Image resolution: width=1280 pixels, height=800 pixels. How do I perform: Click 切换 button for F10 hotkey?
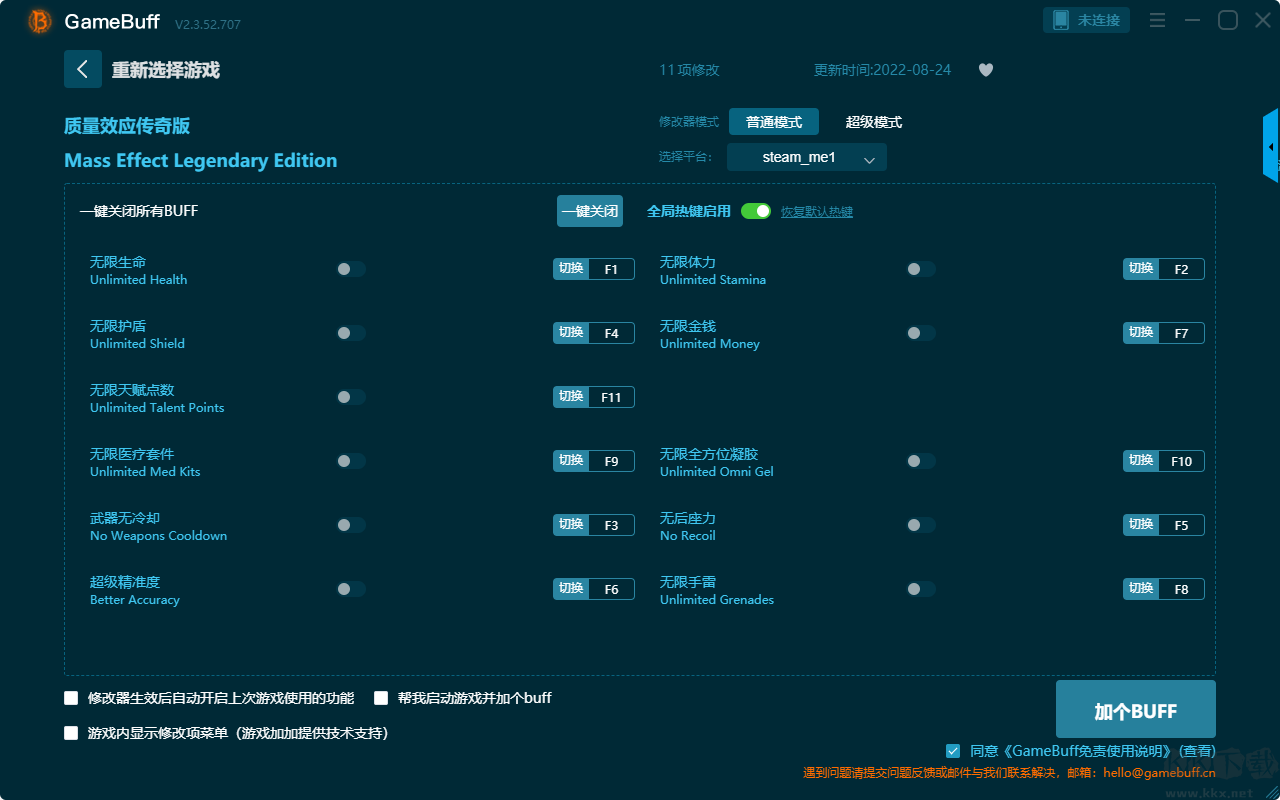[1141, 461]
